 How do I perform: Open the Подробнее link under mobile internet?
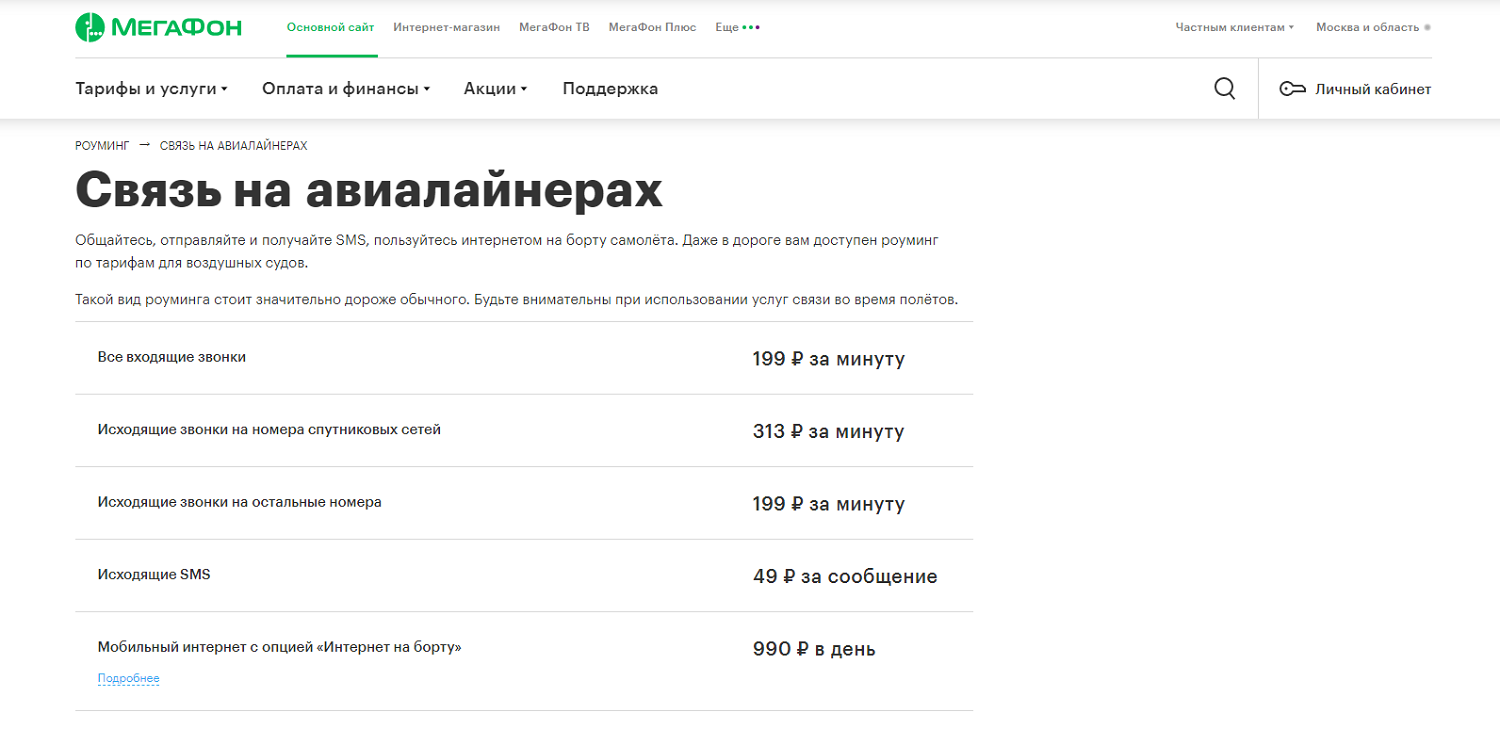(128, 679)
